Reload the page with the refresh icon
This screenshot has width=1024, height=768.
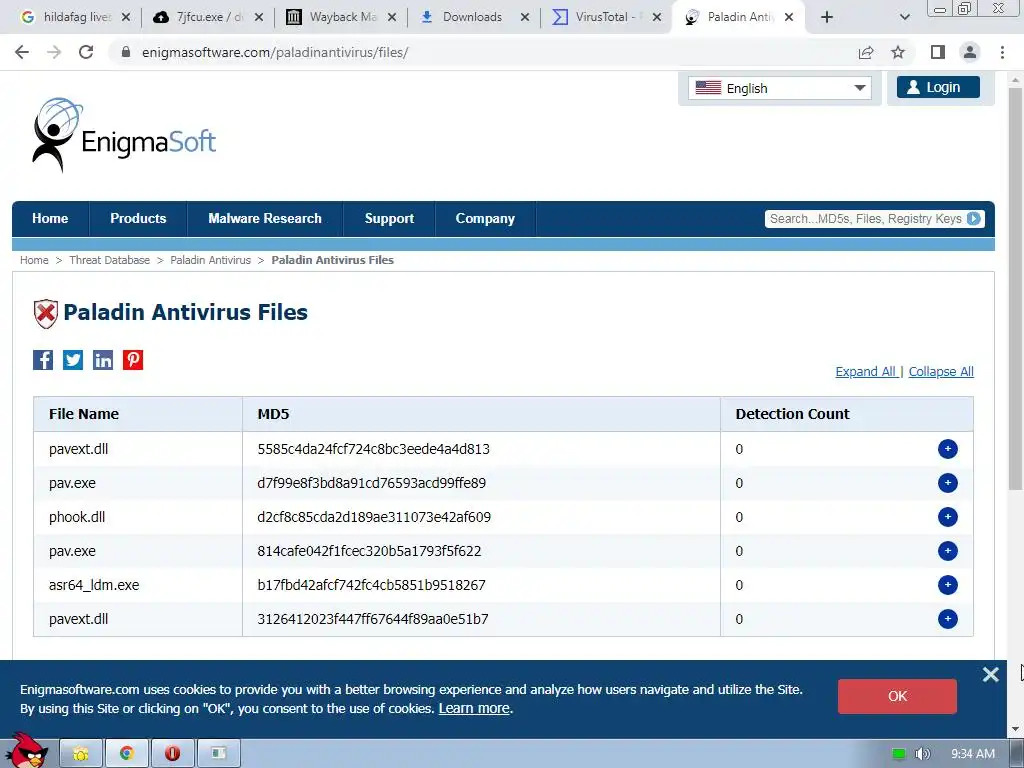[x=86, y=52]
